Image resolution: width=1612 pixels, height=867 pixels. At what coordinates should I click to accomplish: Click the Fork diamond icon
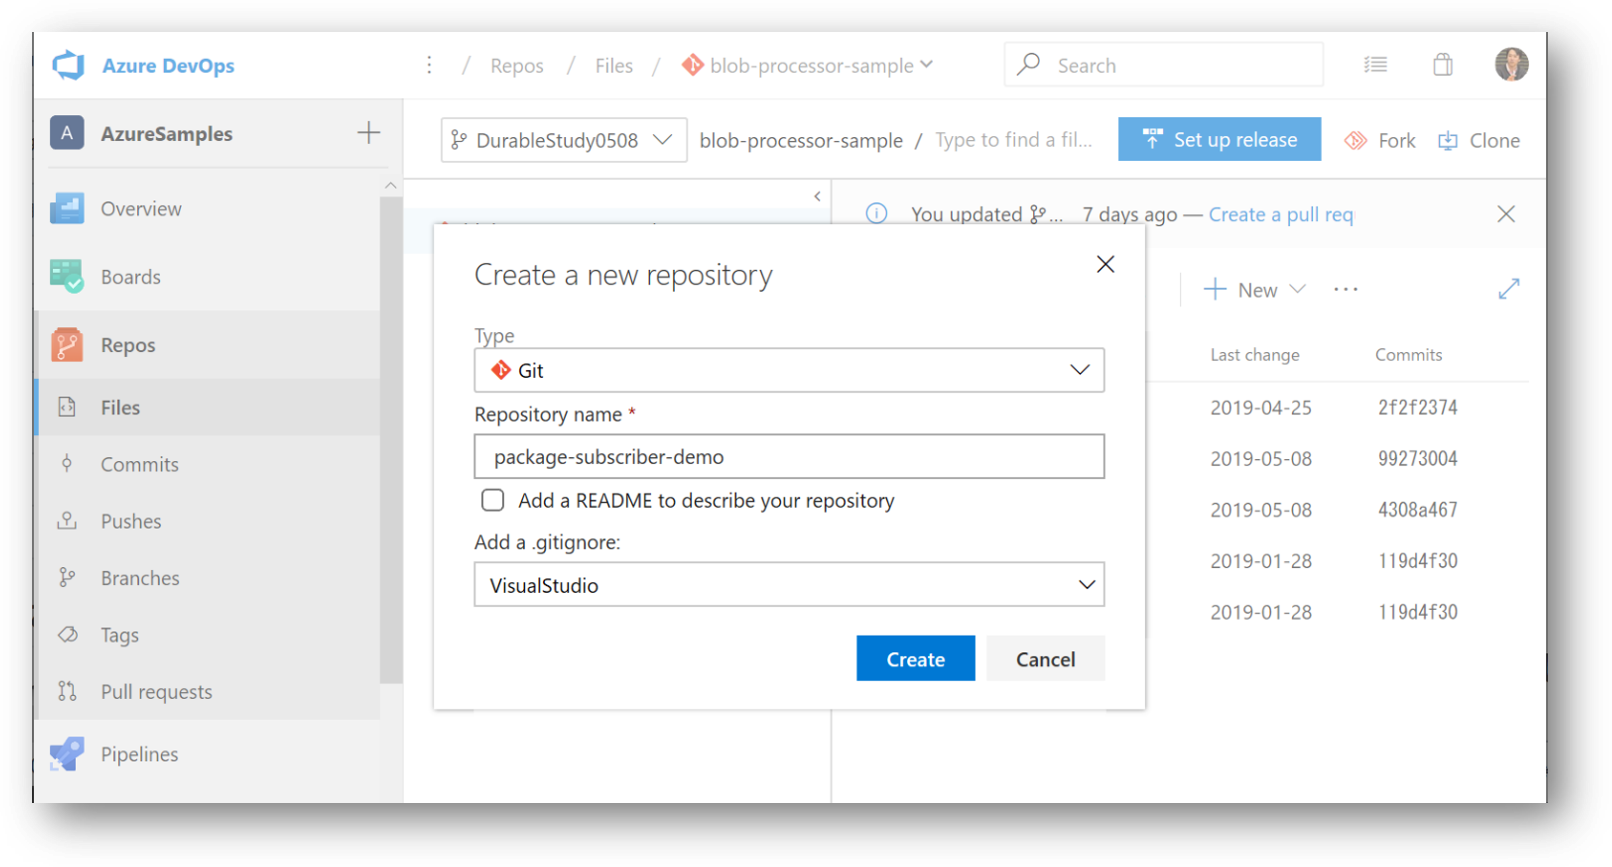point(1355,141)
